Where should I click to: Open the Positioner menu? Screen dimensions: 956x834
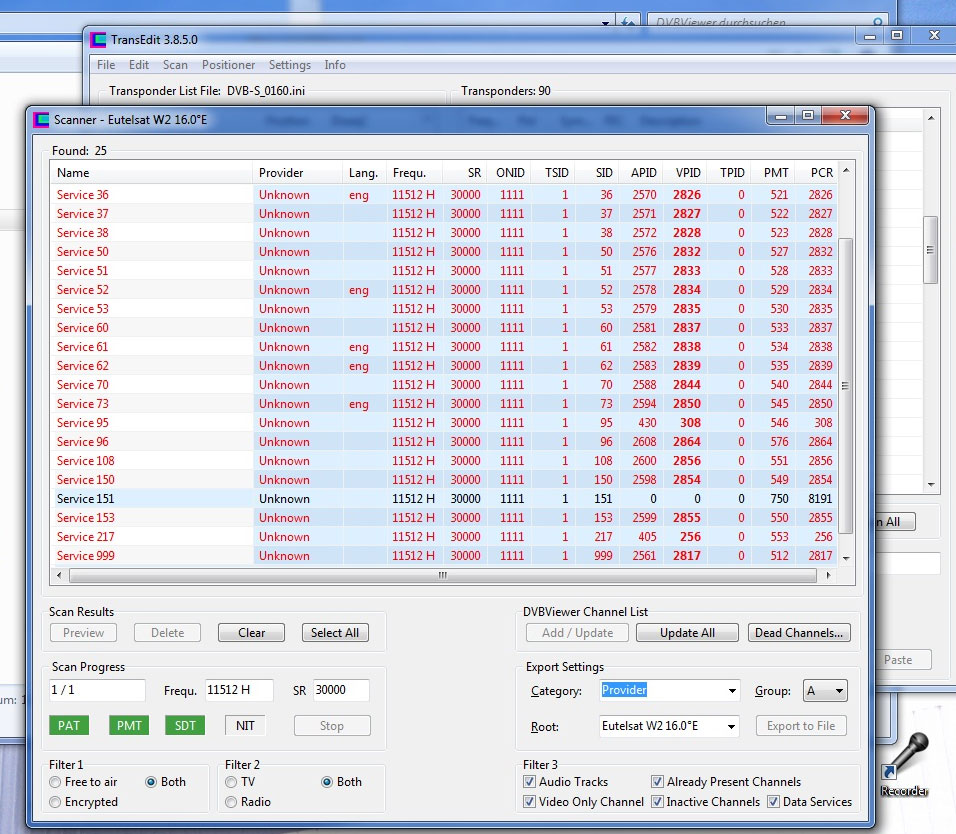[x=229, y=65]
